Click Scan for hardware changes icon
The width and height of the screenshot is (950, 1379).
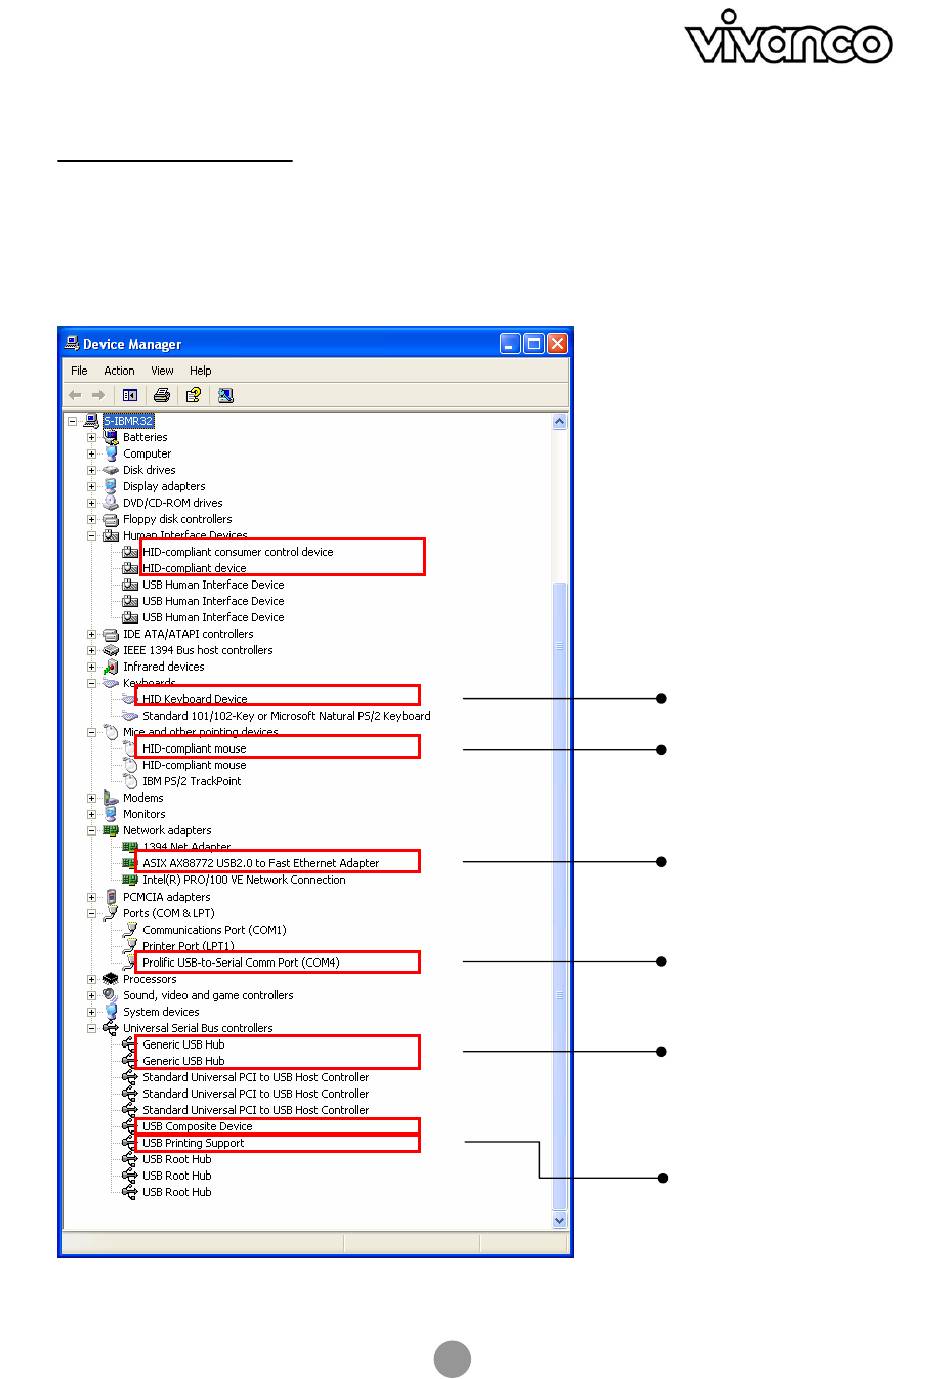226,395
